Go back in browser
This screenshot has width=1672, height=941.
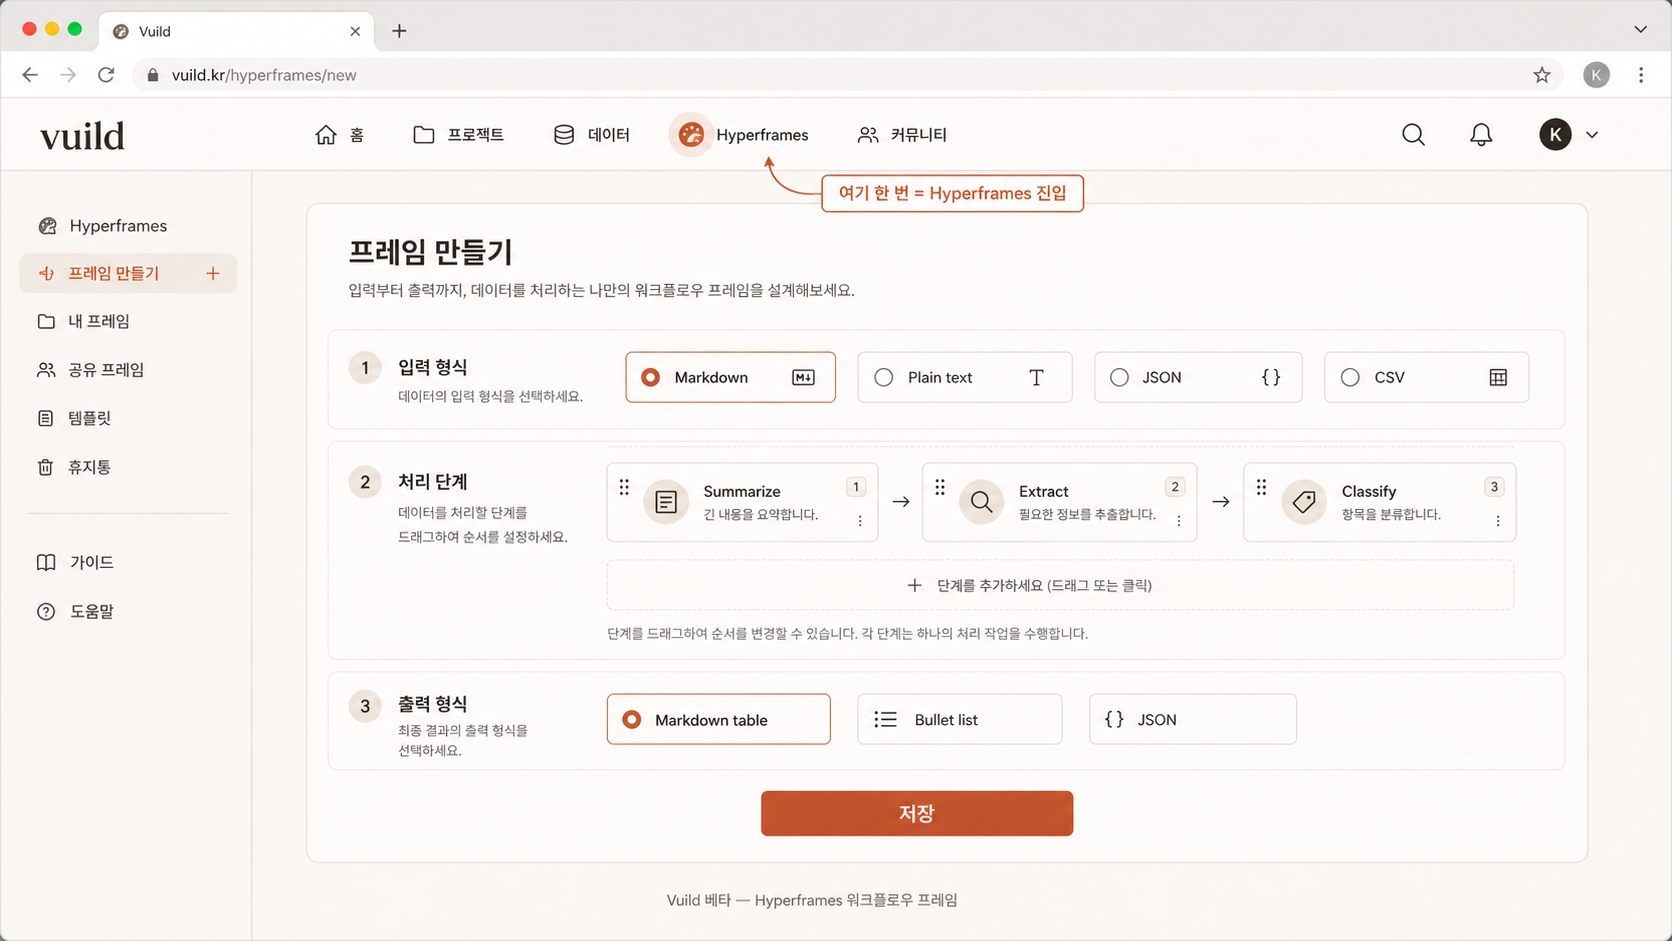(30, 75)
